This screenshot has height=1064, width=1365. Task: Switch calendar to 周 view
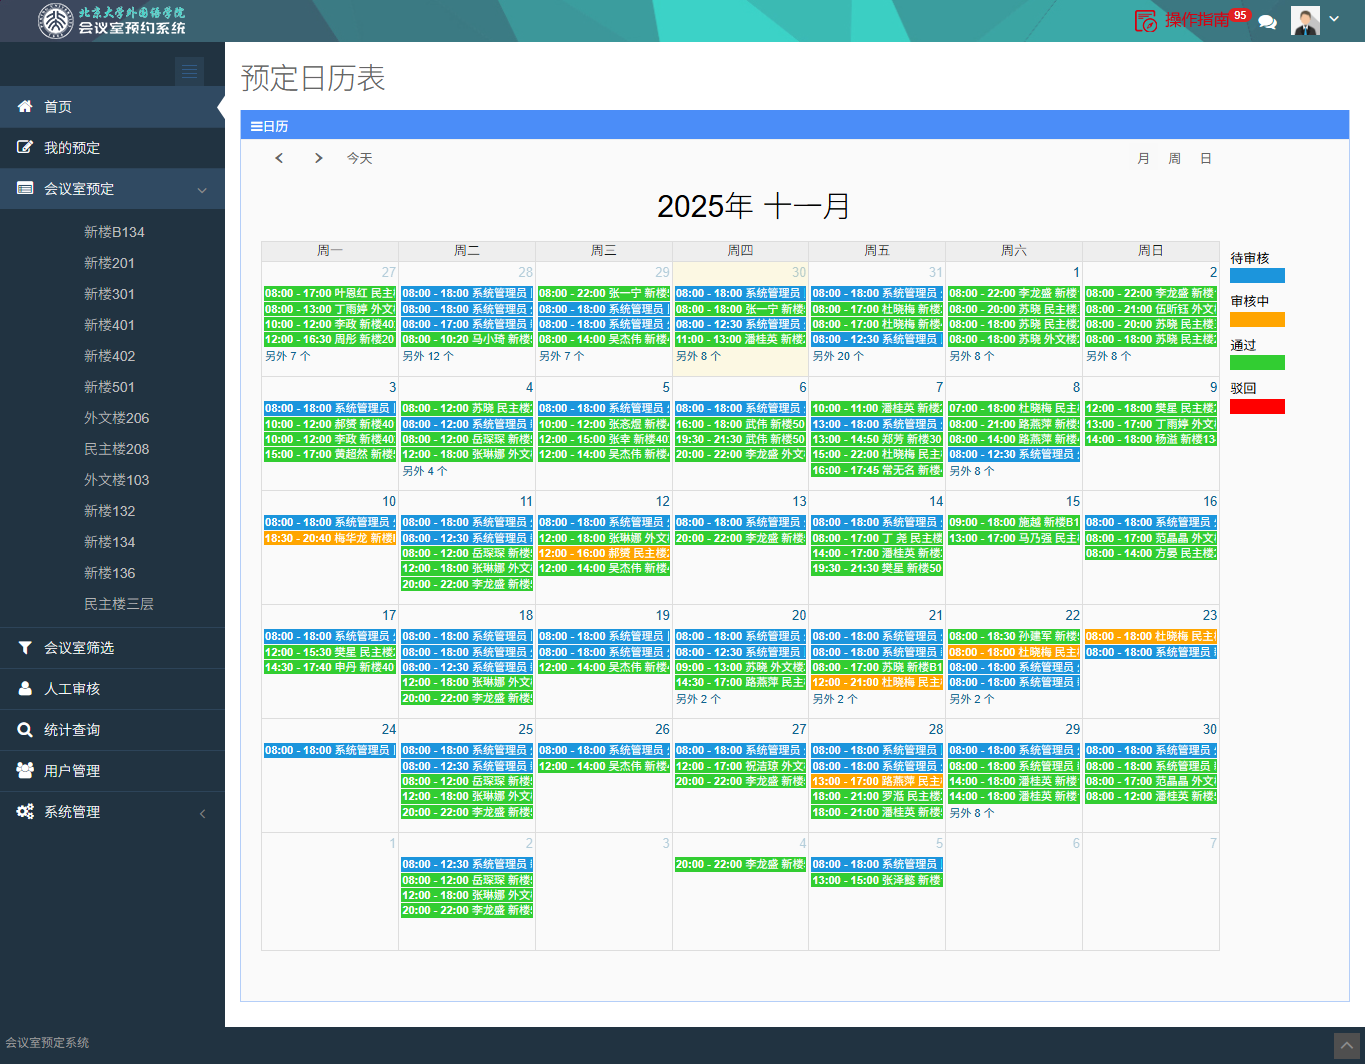[x=1174, y=158]
